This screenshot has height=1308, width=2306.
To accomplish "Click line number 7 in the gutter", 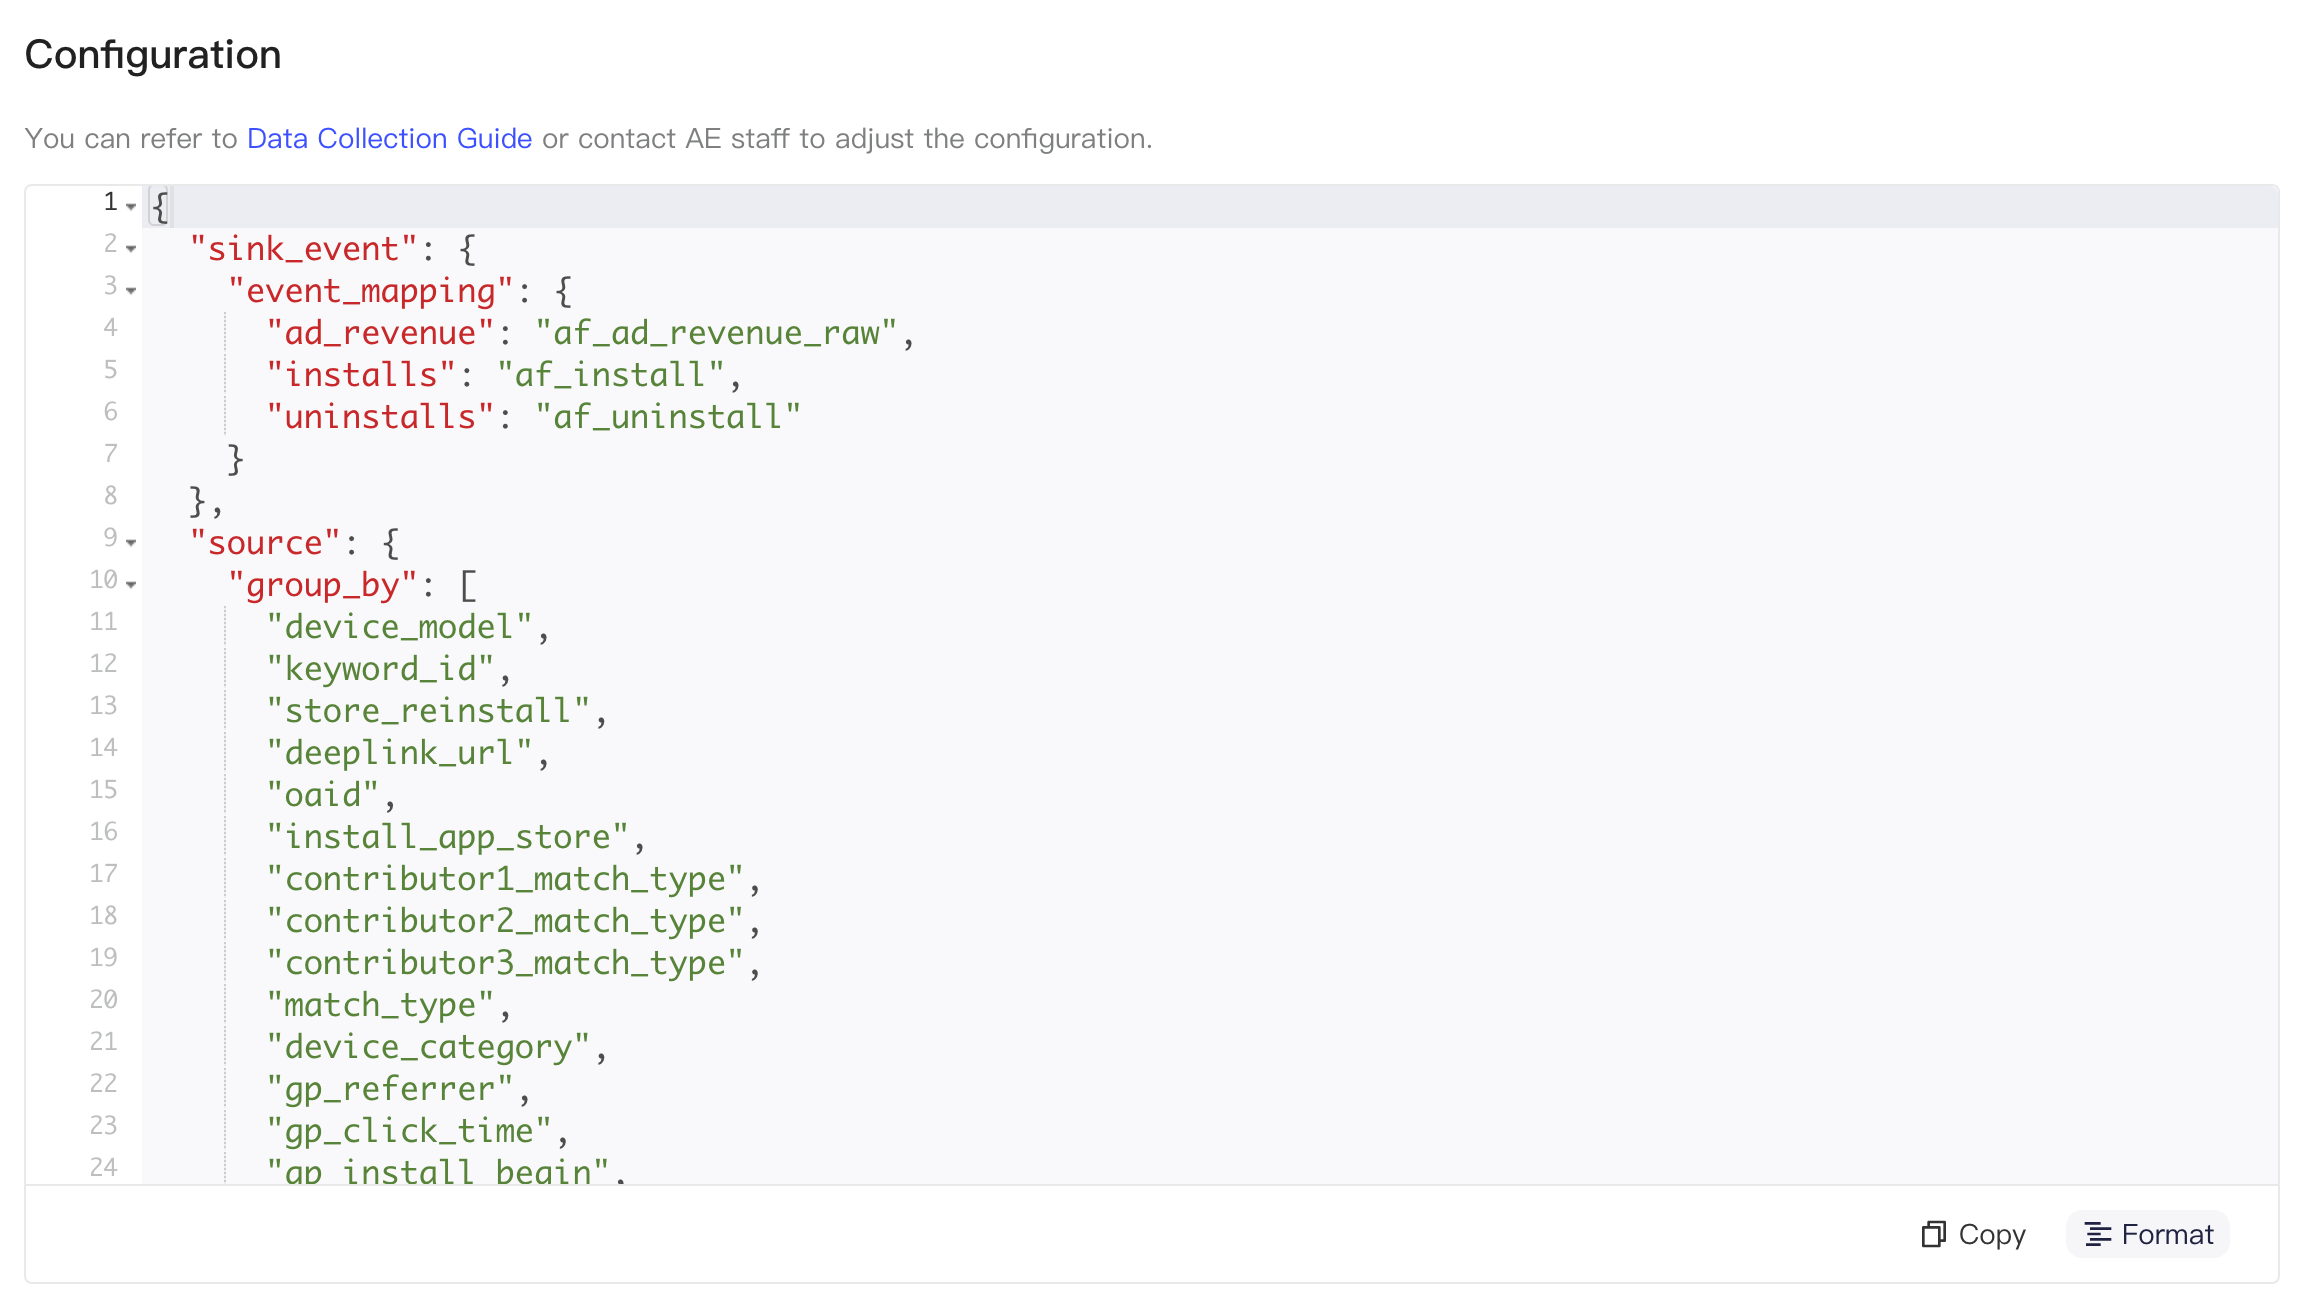I will pyautogui.click(x=110, y=454).
